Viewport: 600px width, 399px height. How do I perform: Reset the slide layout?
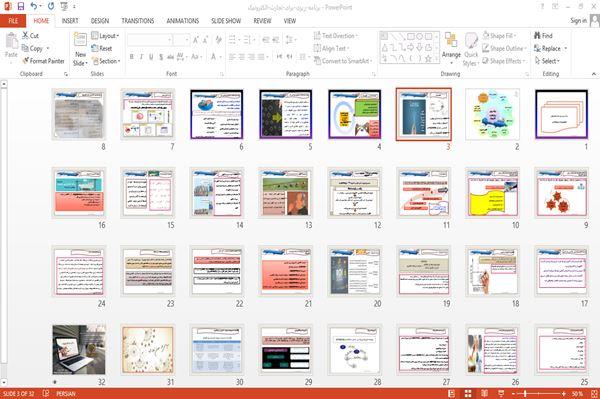point(102,48)
